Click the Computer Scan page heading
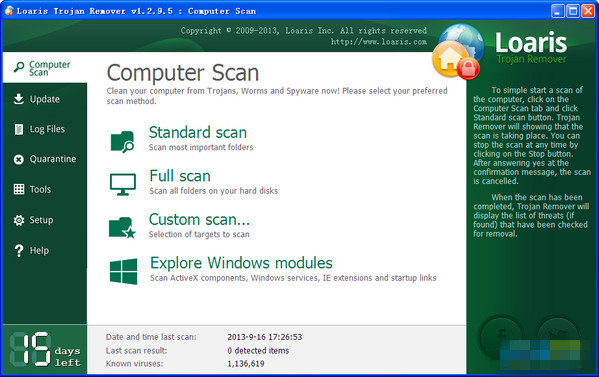The width and height of the screenshot is (599, 377). 183,73
